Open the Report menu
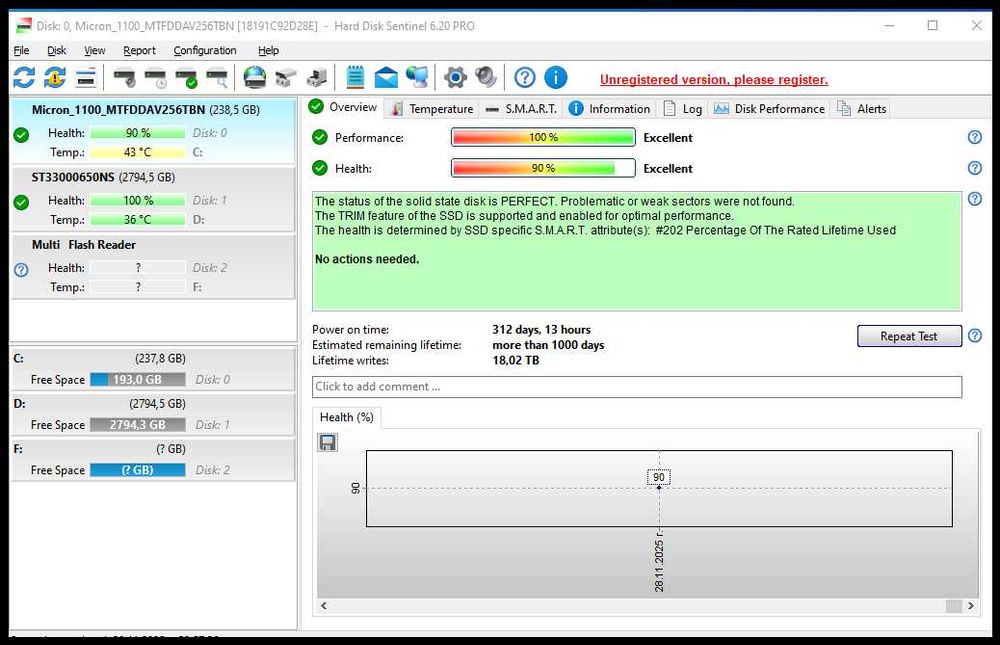Viewport: 1000px width, 645px height. (139, 50)
